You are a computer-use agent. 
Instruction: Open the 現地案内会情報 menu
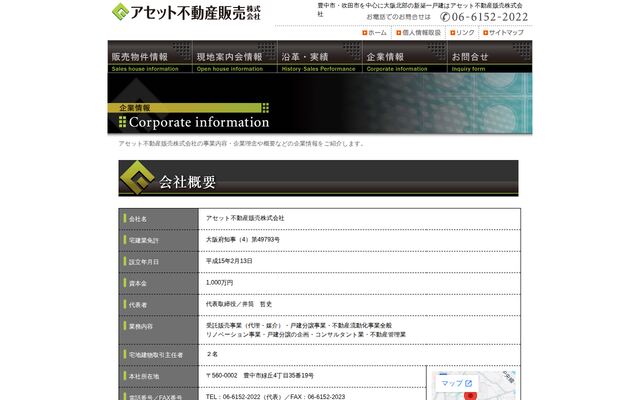click(x=235, y=57)
